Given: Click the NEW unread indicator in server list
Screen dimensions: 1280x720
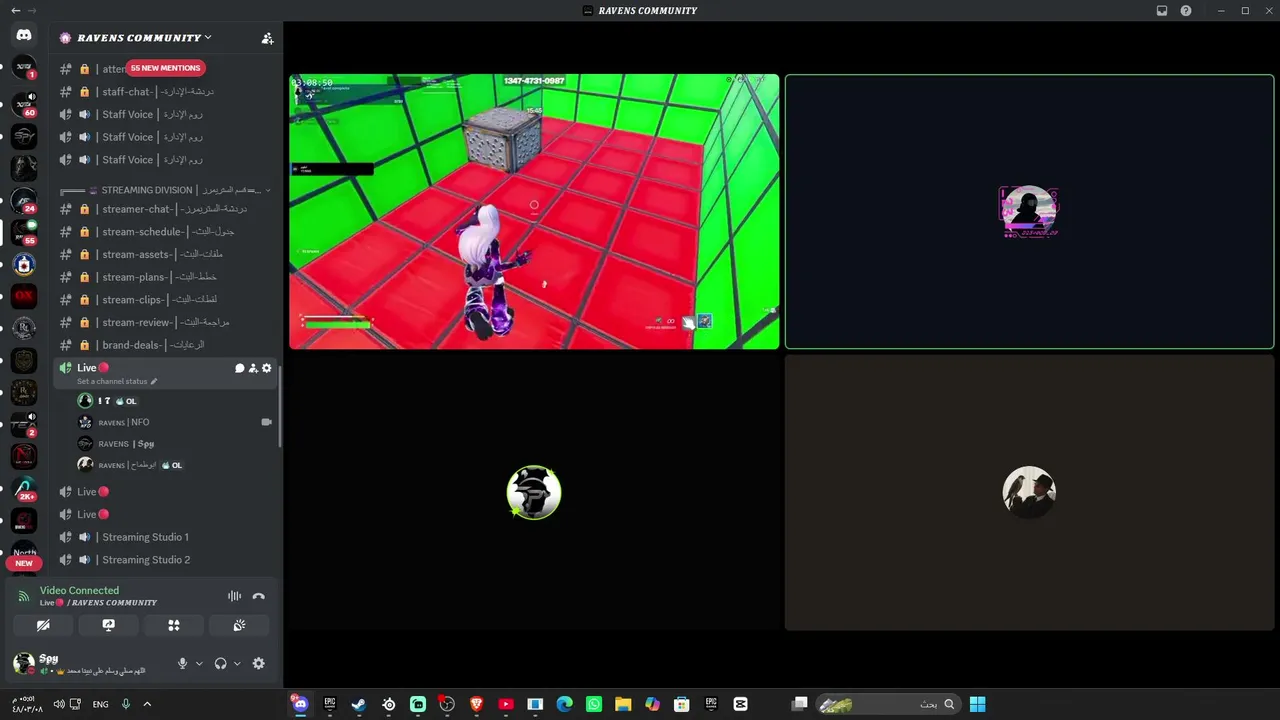Looking at the screenshot, I should (24, 563).
